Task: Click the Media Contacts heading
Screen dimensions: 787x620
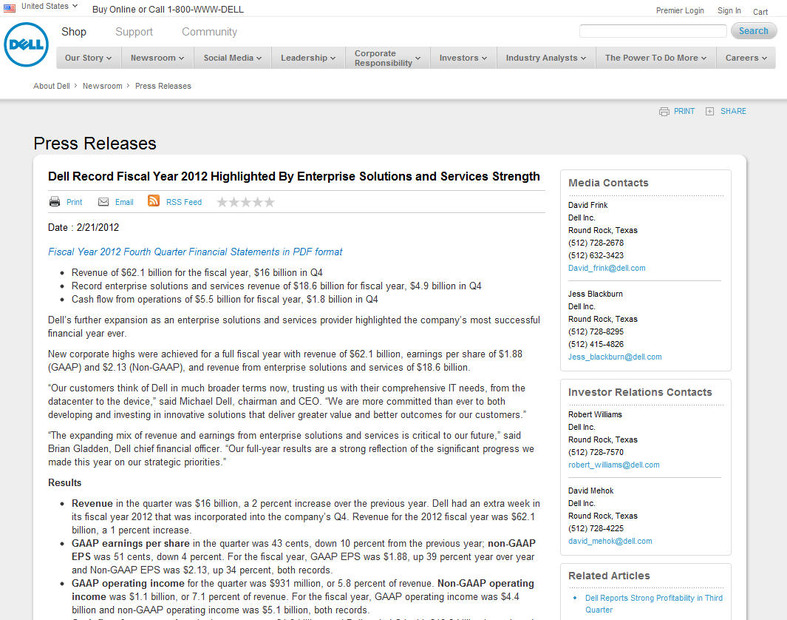Action: (x=608, y=183)
